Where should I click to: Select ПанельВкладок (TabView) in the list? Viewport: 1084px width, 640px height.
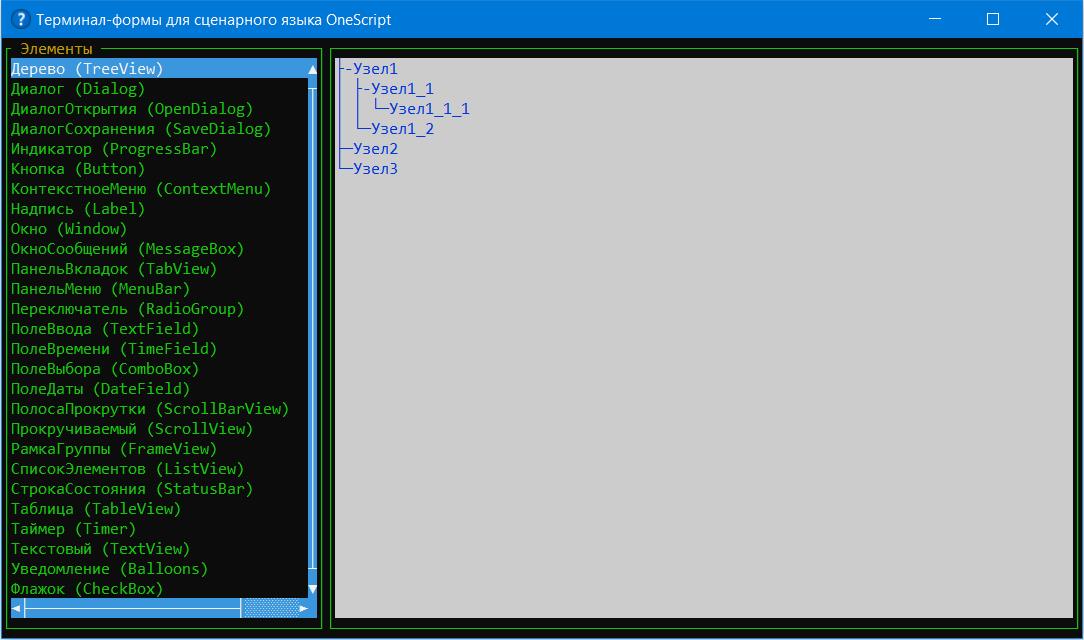pos(114,269)
